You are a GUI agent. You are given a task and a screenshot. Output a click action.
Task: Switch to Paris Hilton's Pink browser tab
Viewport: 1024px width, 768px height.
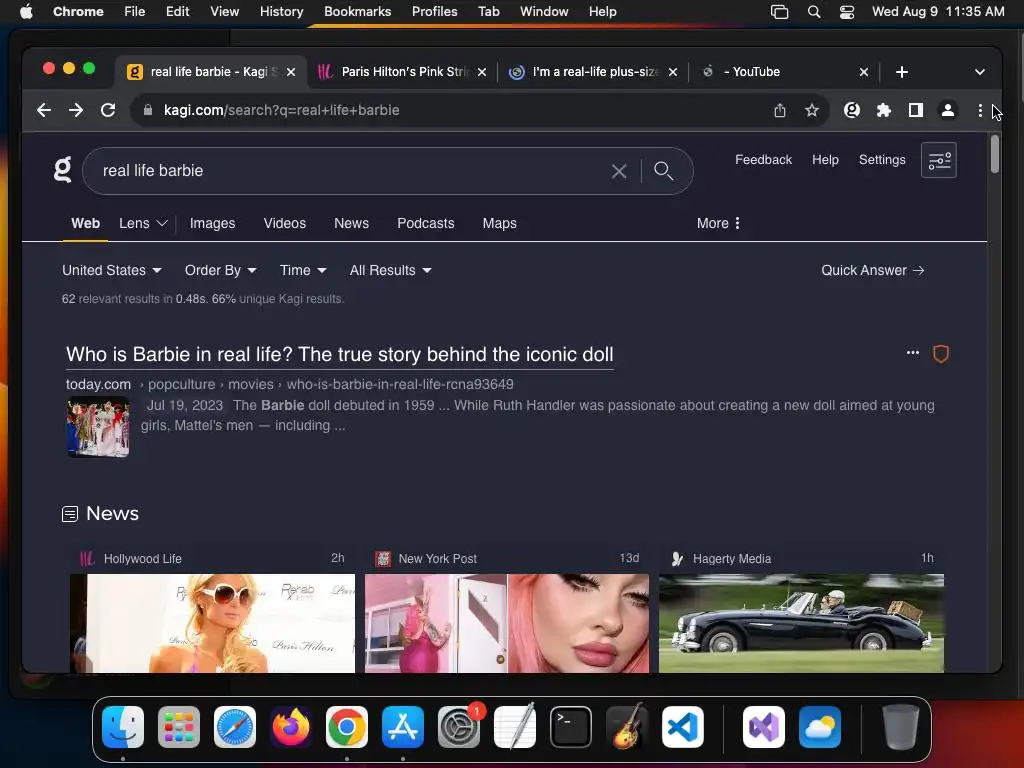tap(401, 72)
